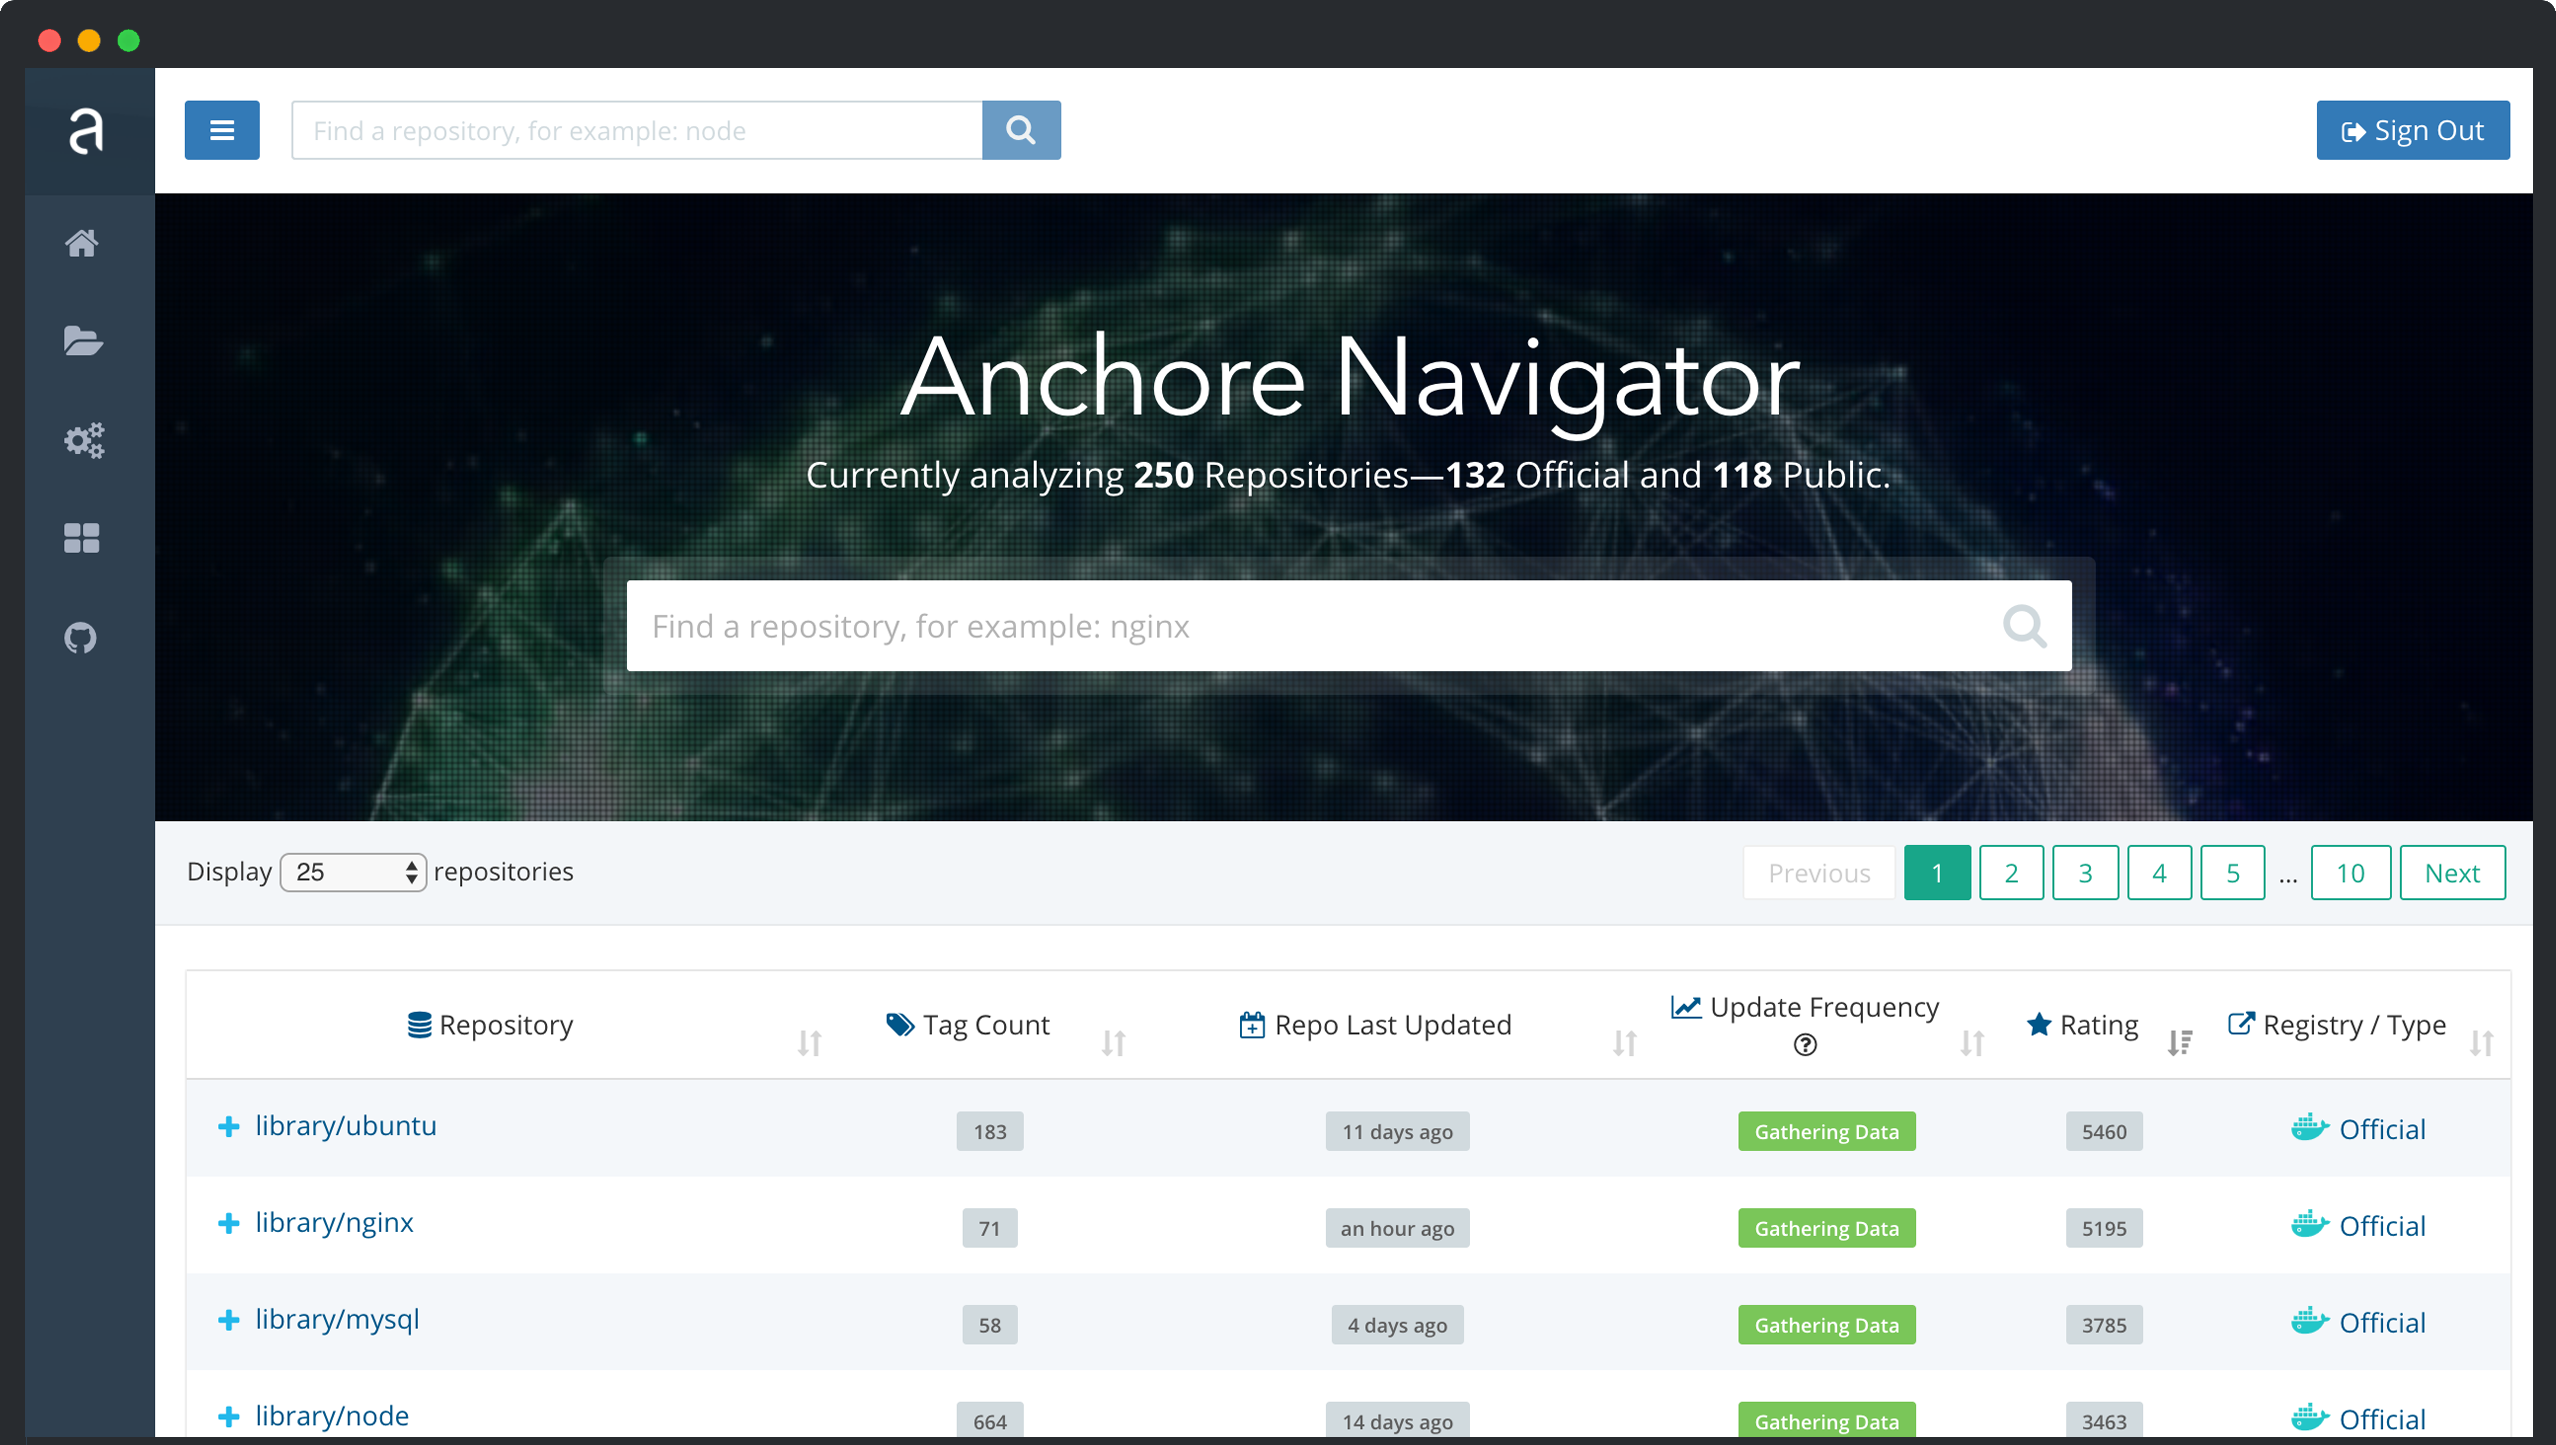This screenshot has height=1445, width=2556.
Task: Click the 58 tag count badge
Action: pos(990,1326)
